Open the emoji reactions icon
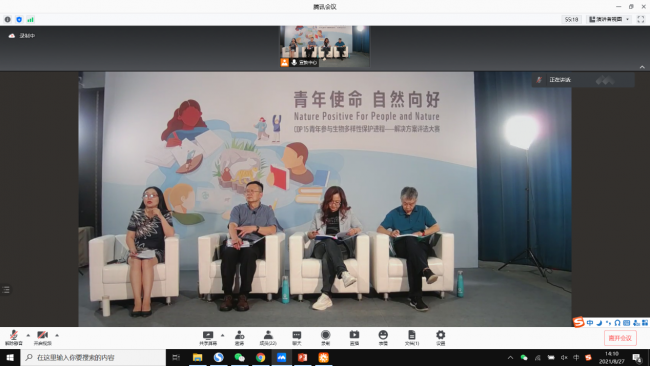650x366 pixels. click(x=383, y=337)
